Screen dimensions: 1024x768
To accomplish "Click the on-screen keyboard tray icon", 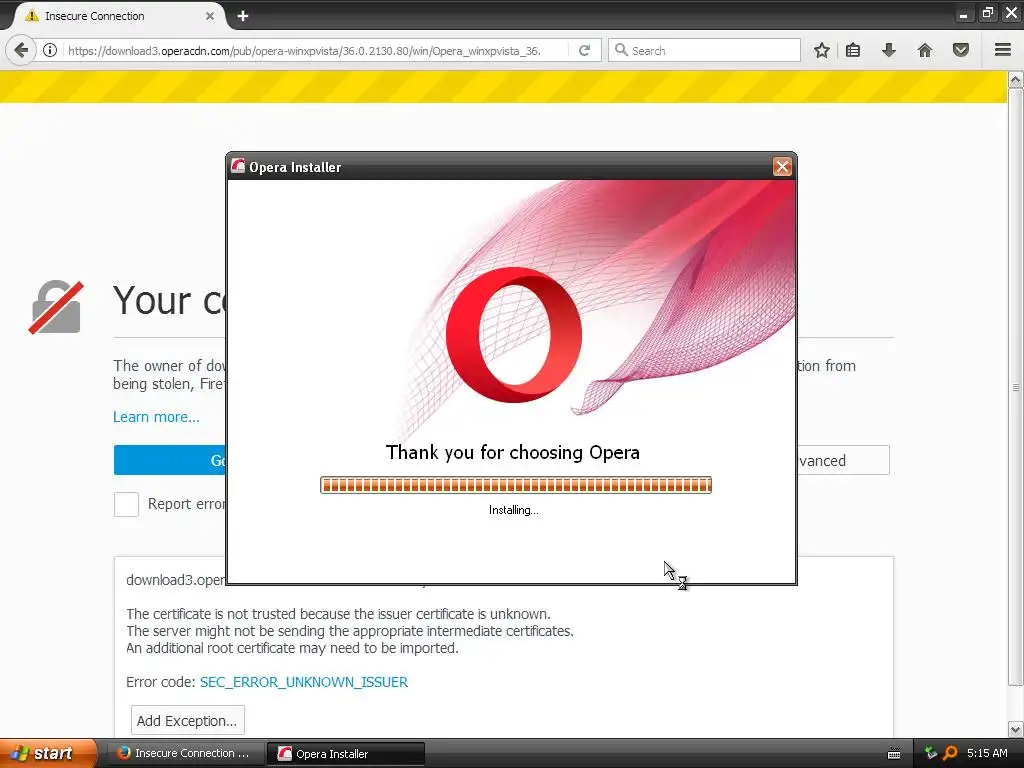I will click(x=894, y=754).
